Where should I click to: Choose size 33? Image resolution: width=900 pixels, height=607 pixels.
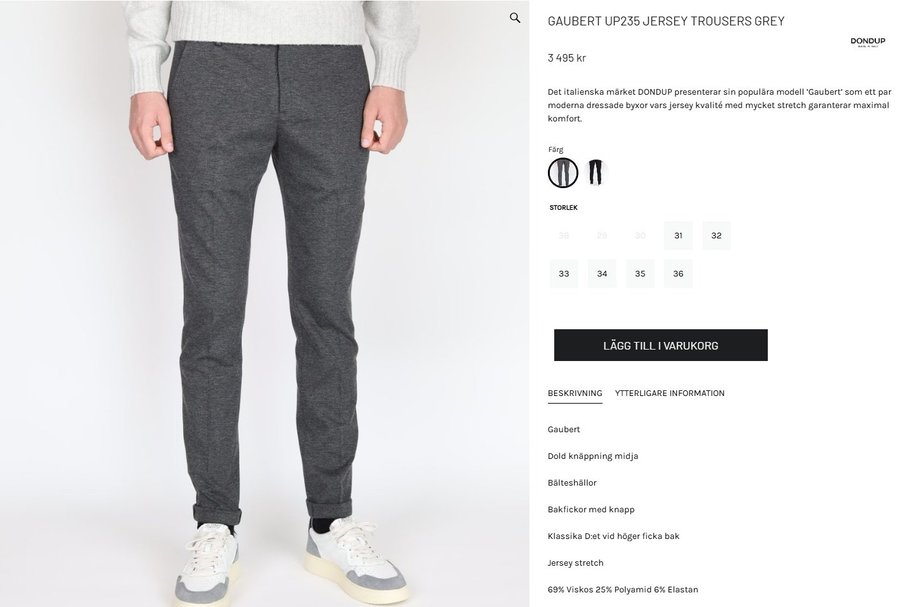coord(564,274)
